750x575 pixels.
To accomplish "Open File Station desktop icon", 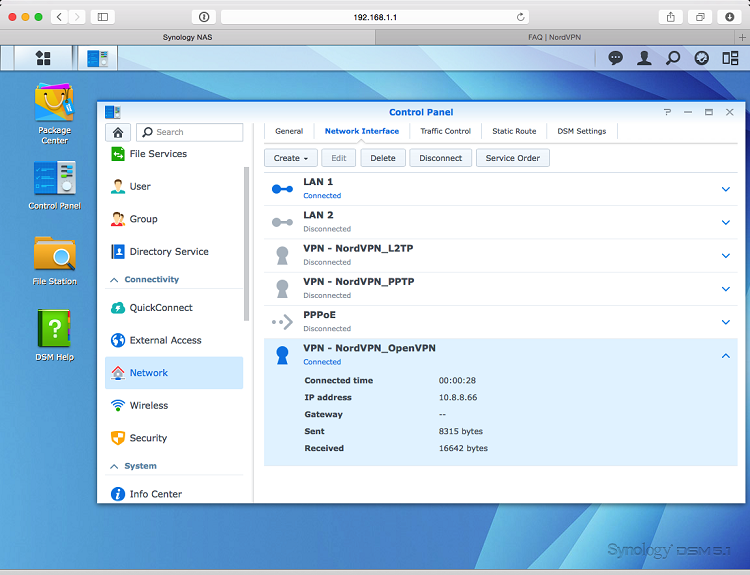I will coord(54,255).
